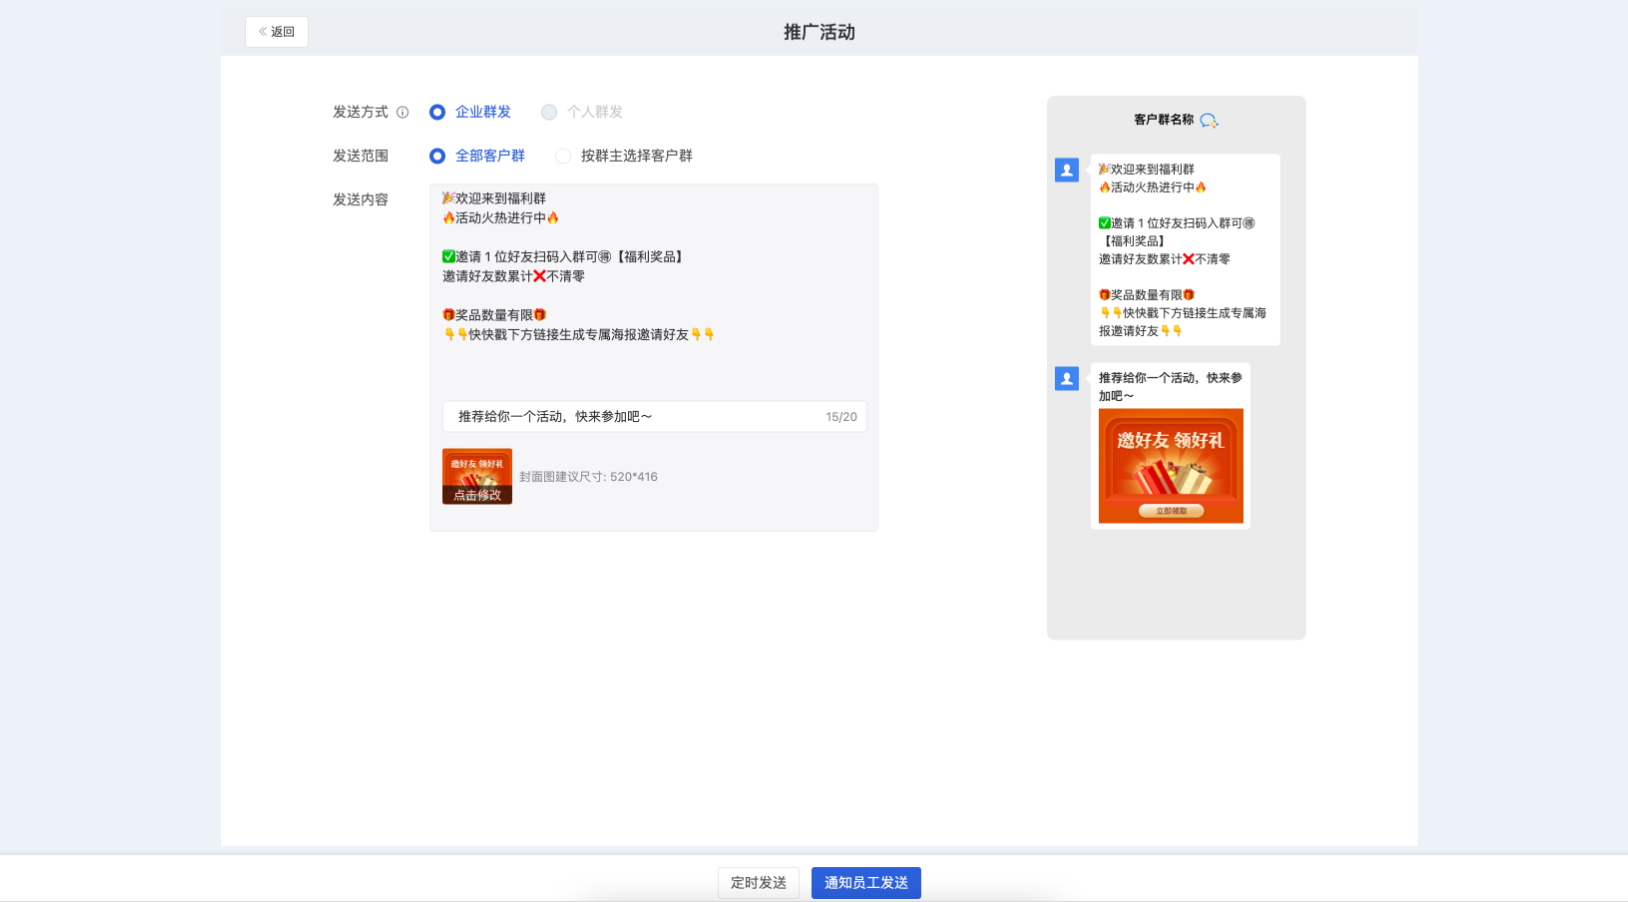1628x902 pixels.
Task: Choose 按群主选择客户群 radio option
Action: pos(624,156)
